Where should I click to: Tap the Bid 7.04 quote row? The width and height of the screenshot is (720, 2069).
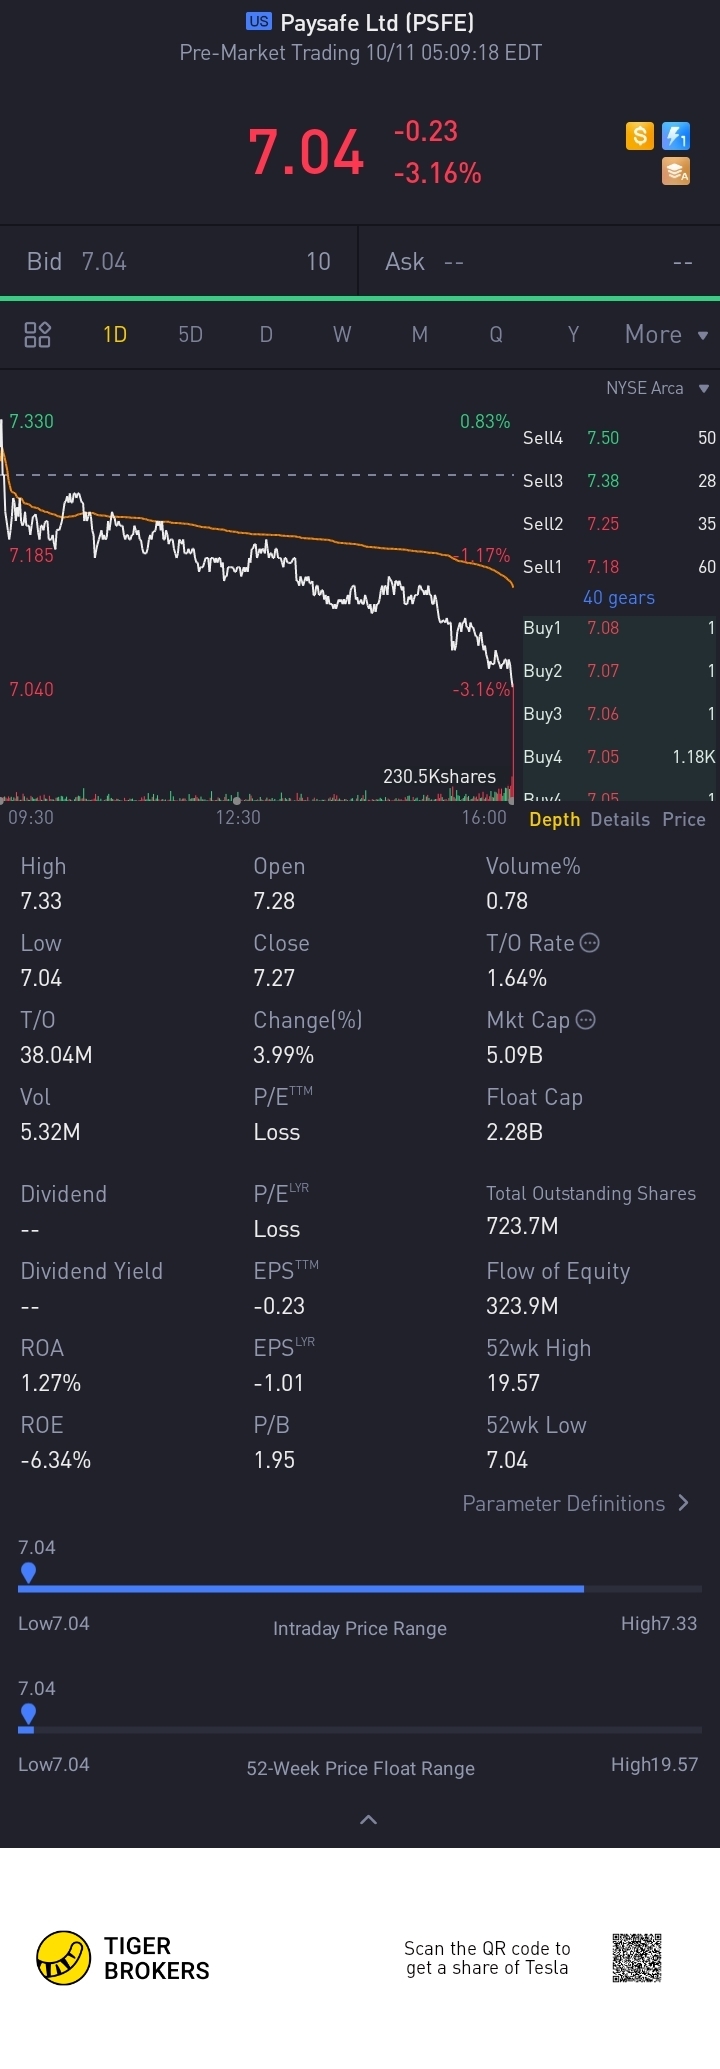tap(178, 261)
